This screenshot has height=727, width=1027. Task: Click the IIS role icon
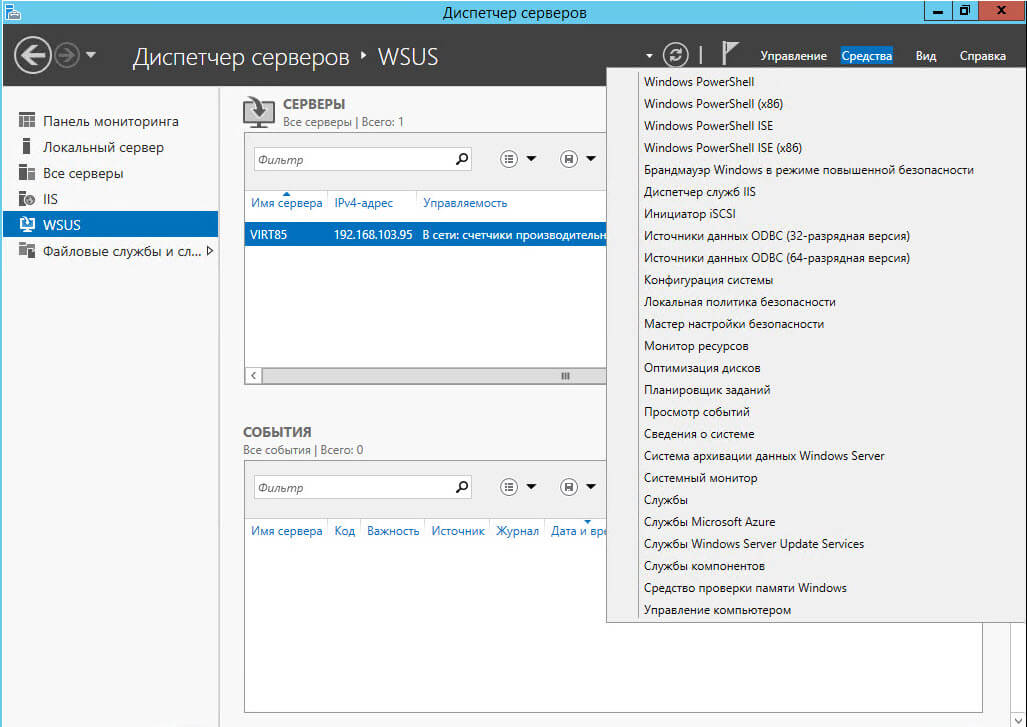pos(27,198)
